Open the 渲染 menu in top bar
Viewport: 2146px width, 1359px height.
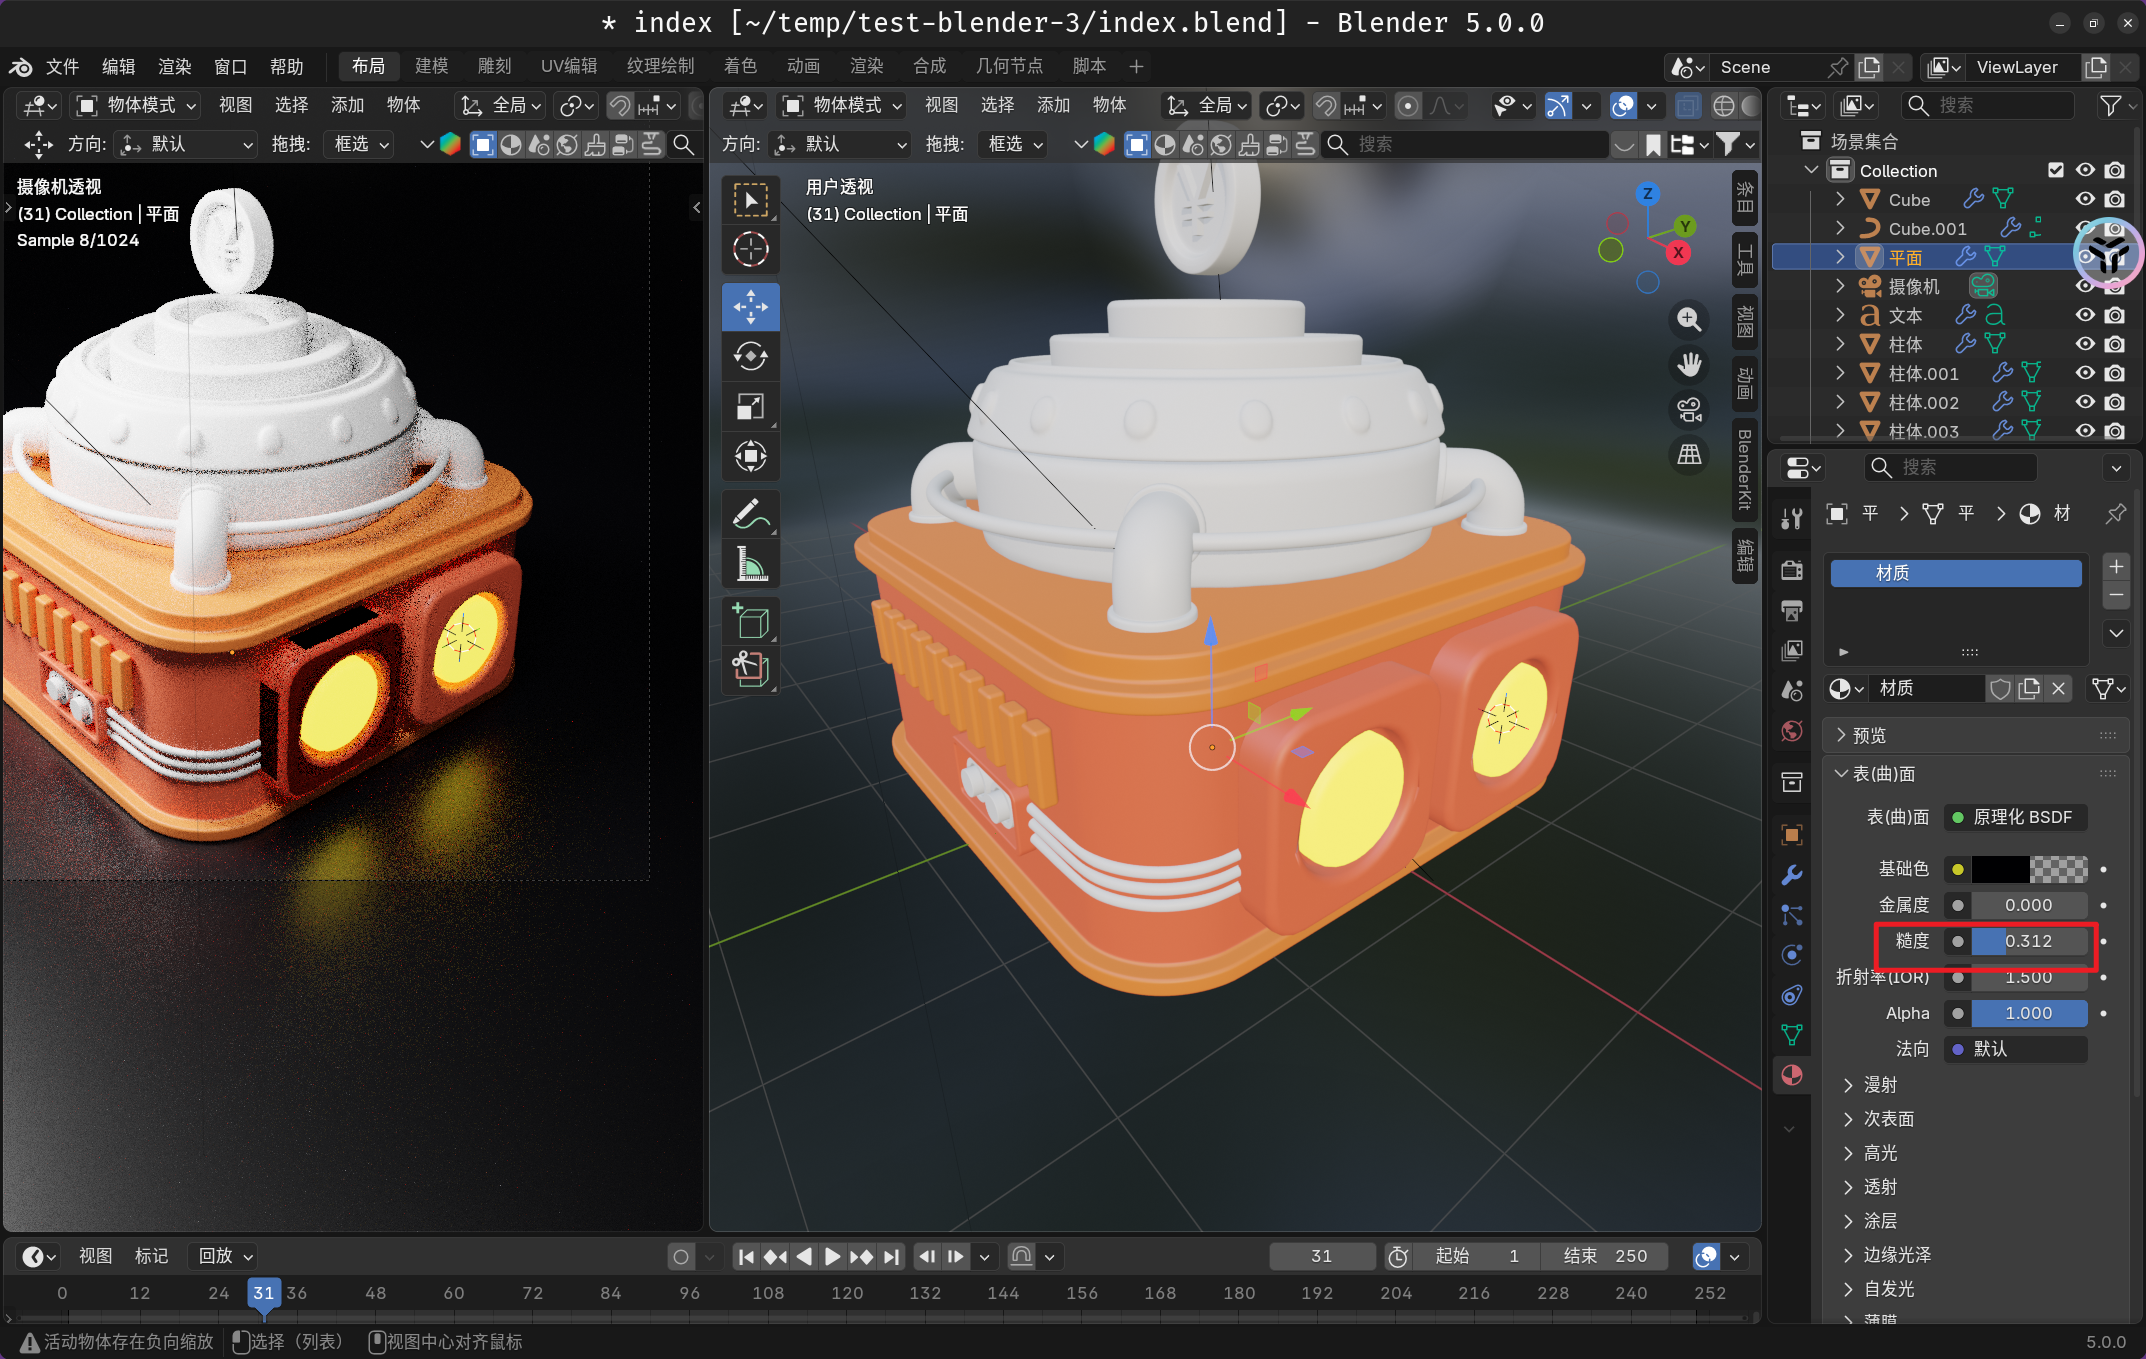[x=174, y=67]
